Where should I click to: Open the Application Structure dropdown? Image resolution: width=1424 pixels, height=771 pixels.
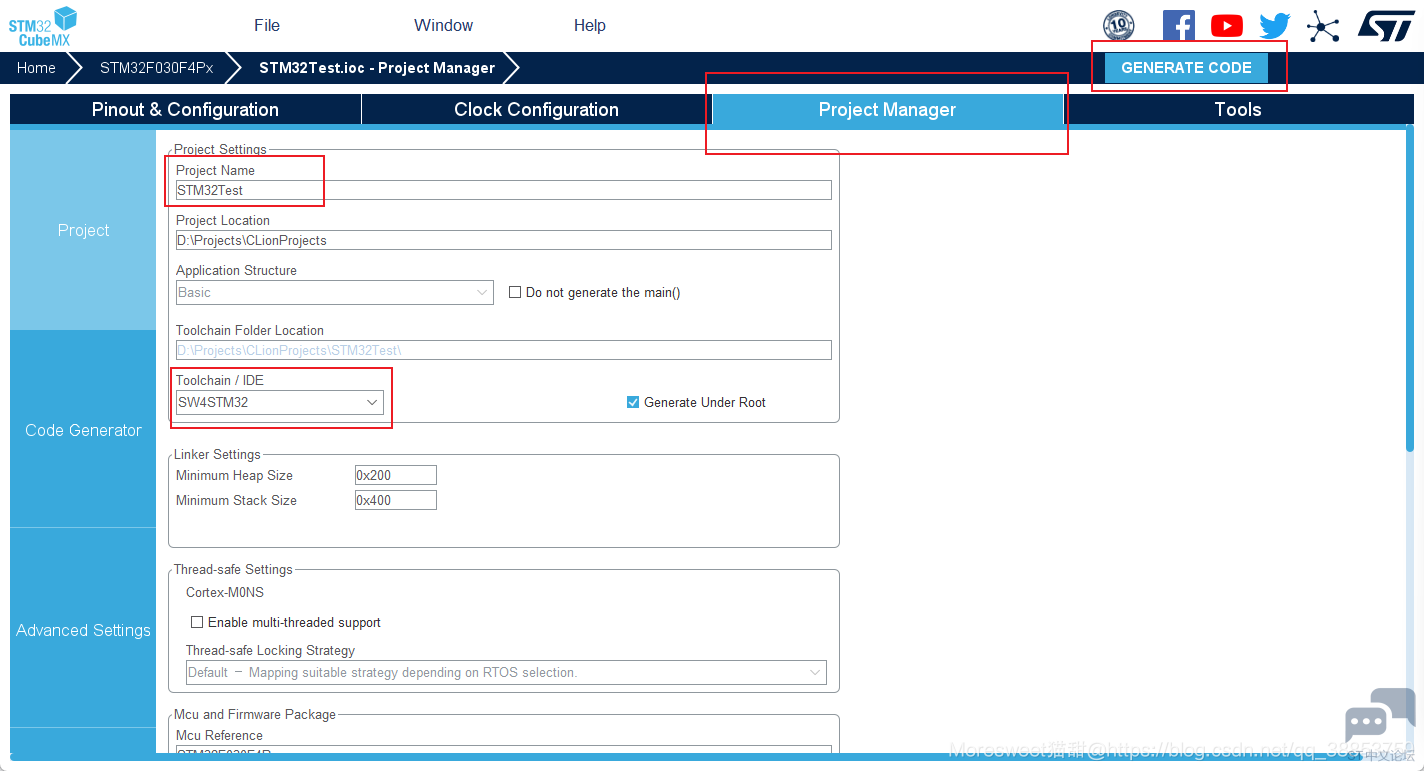(334, 292)
